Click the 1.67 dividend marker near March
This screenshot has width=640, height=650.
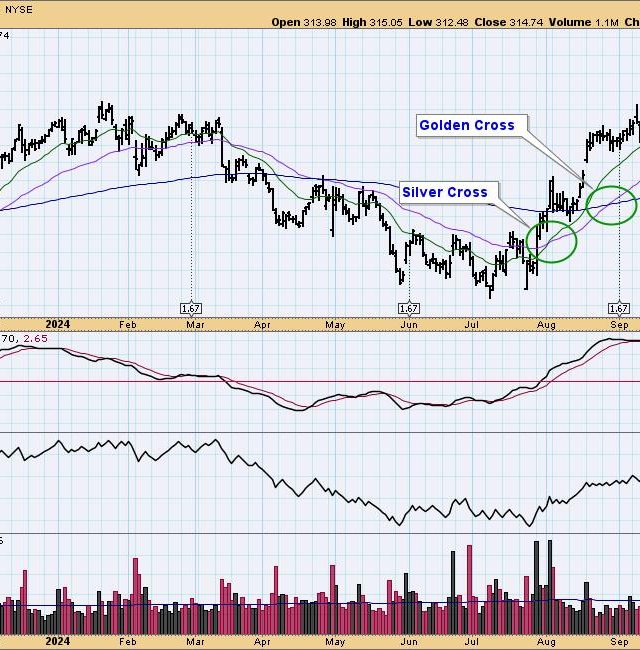point(191,307)
